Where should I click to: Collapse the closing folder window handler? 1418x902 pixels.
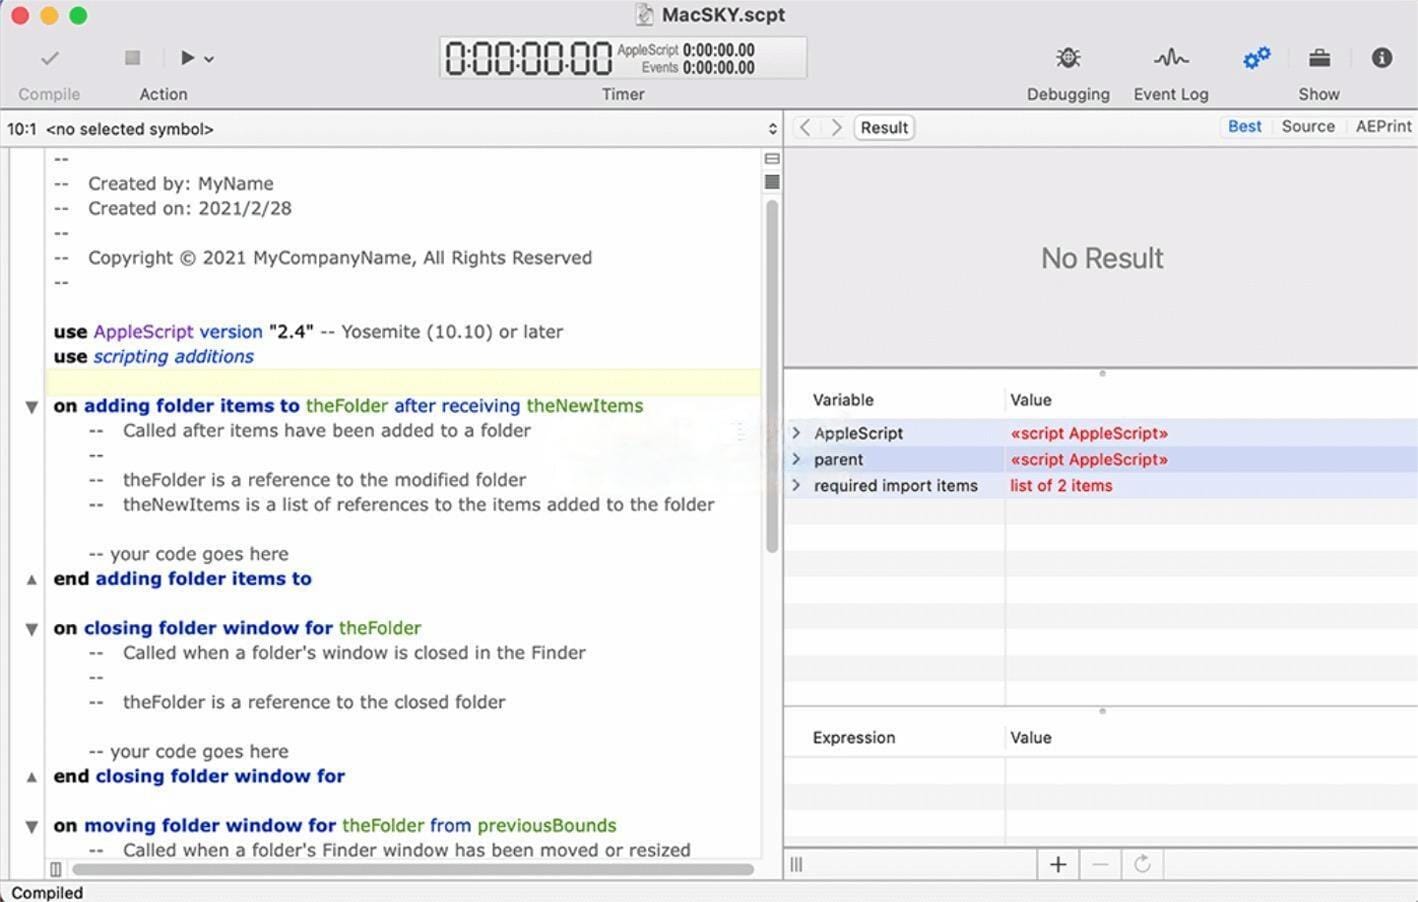[31, 629]
